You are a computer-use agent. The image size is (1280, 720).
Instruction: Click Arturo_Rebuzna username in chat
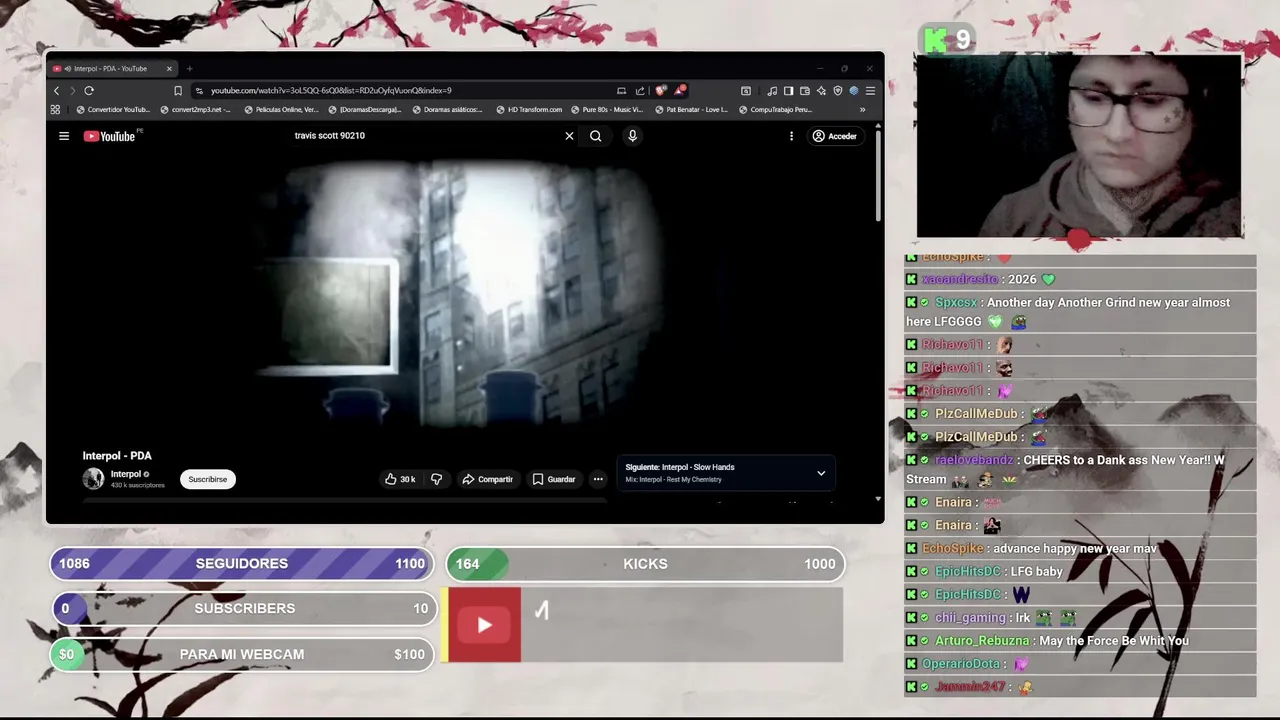coord(982,641)
